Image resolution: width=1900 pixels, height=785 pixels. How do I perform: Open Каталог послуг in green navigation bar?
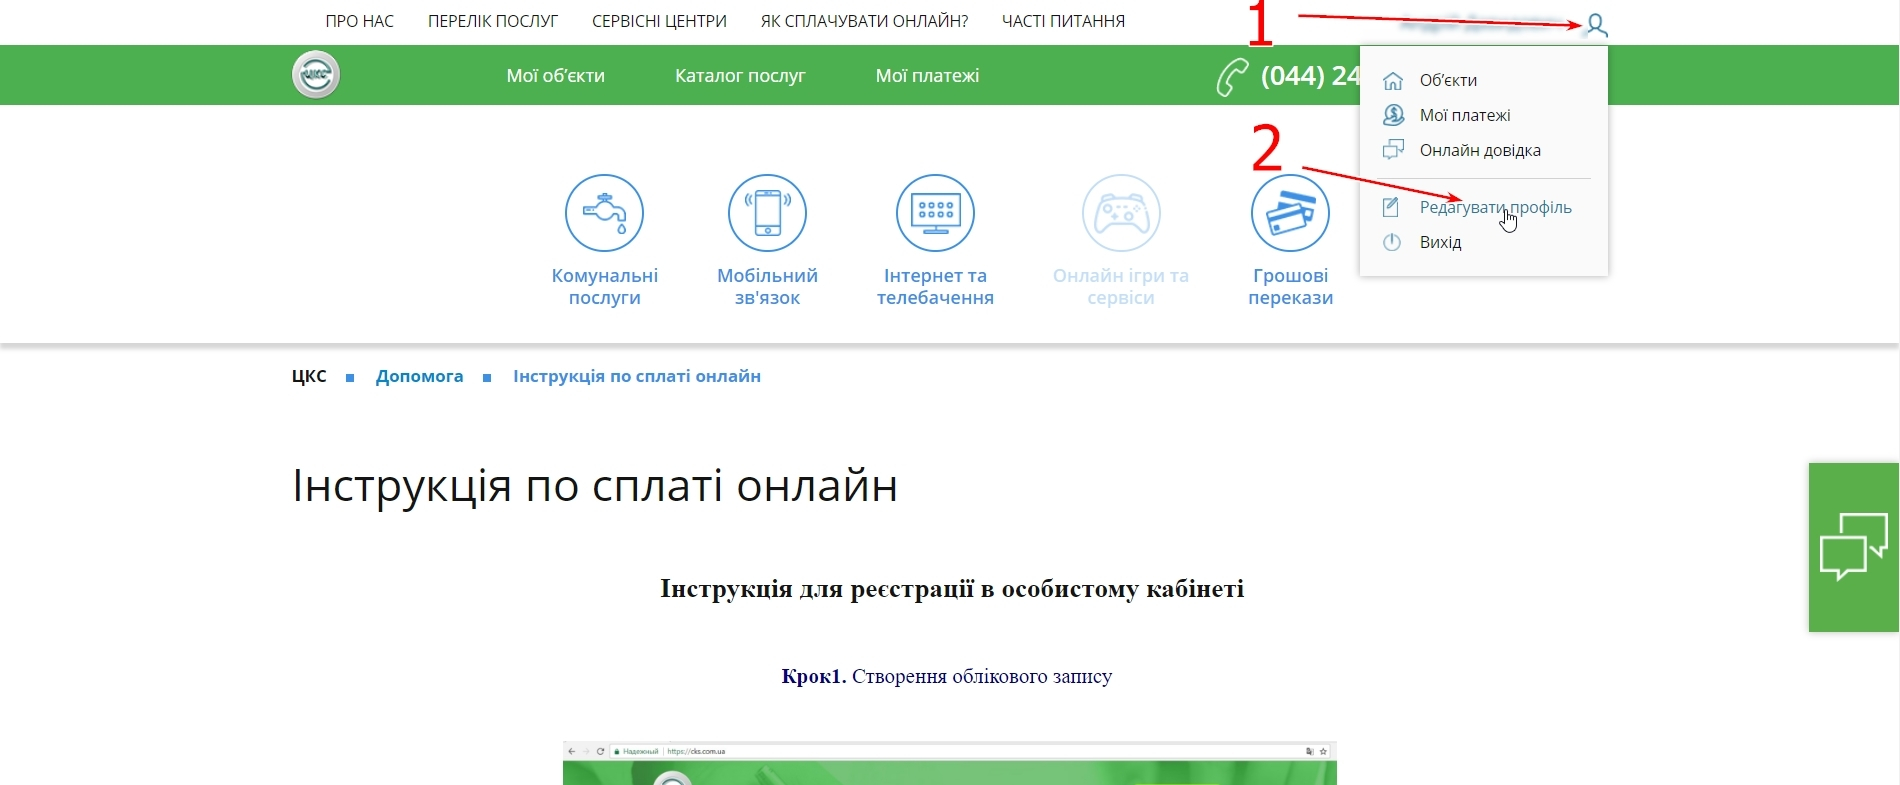tap(740, 76)
